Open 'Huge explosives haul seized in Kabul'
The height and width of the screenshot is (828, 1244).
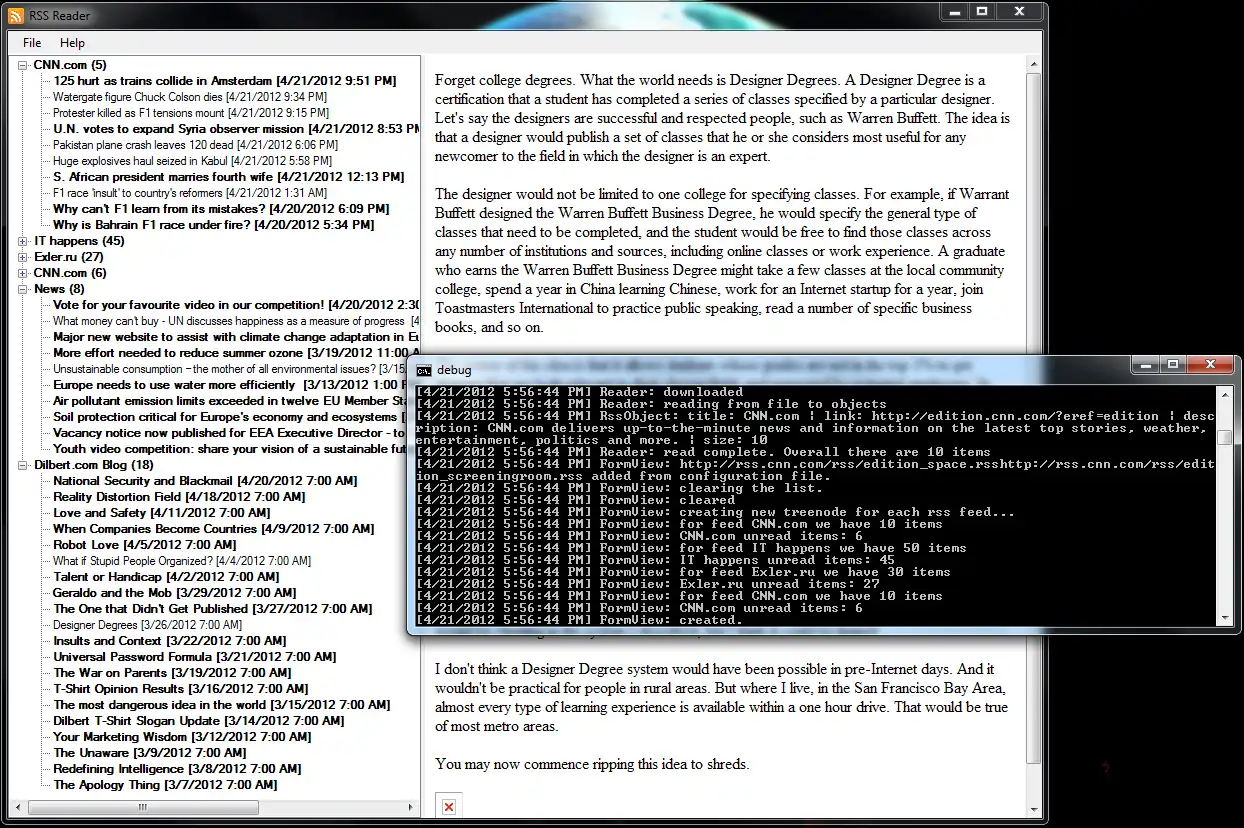click(192, 161)
